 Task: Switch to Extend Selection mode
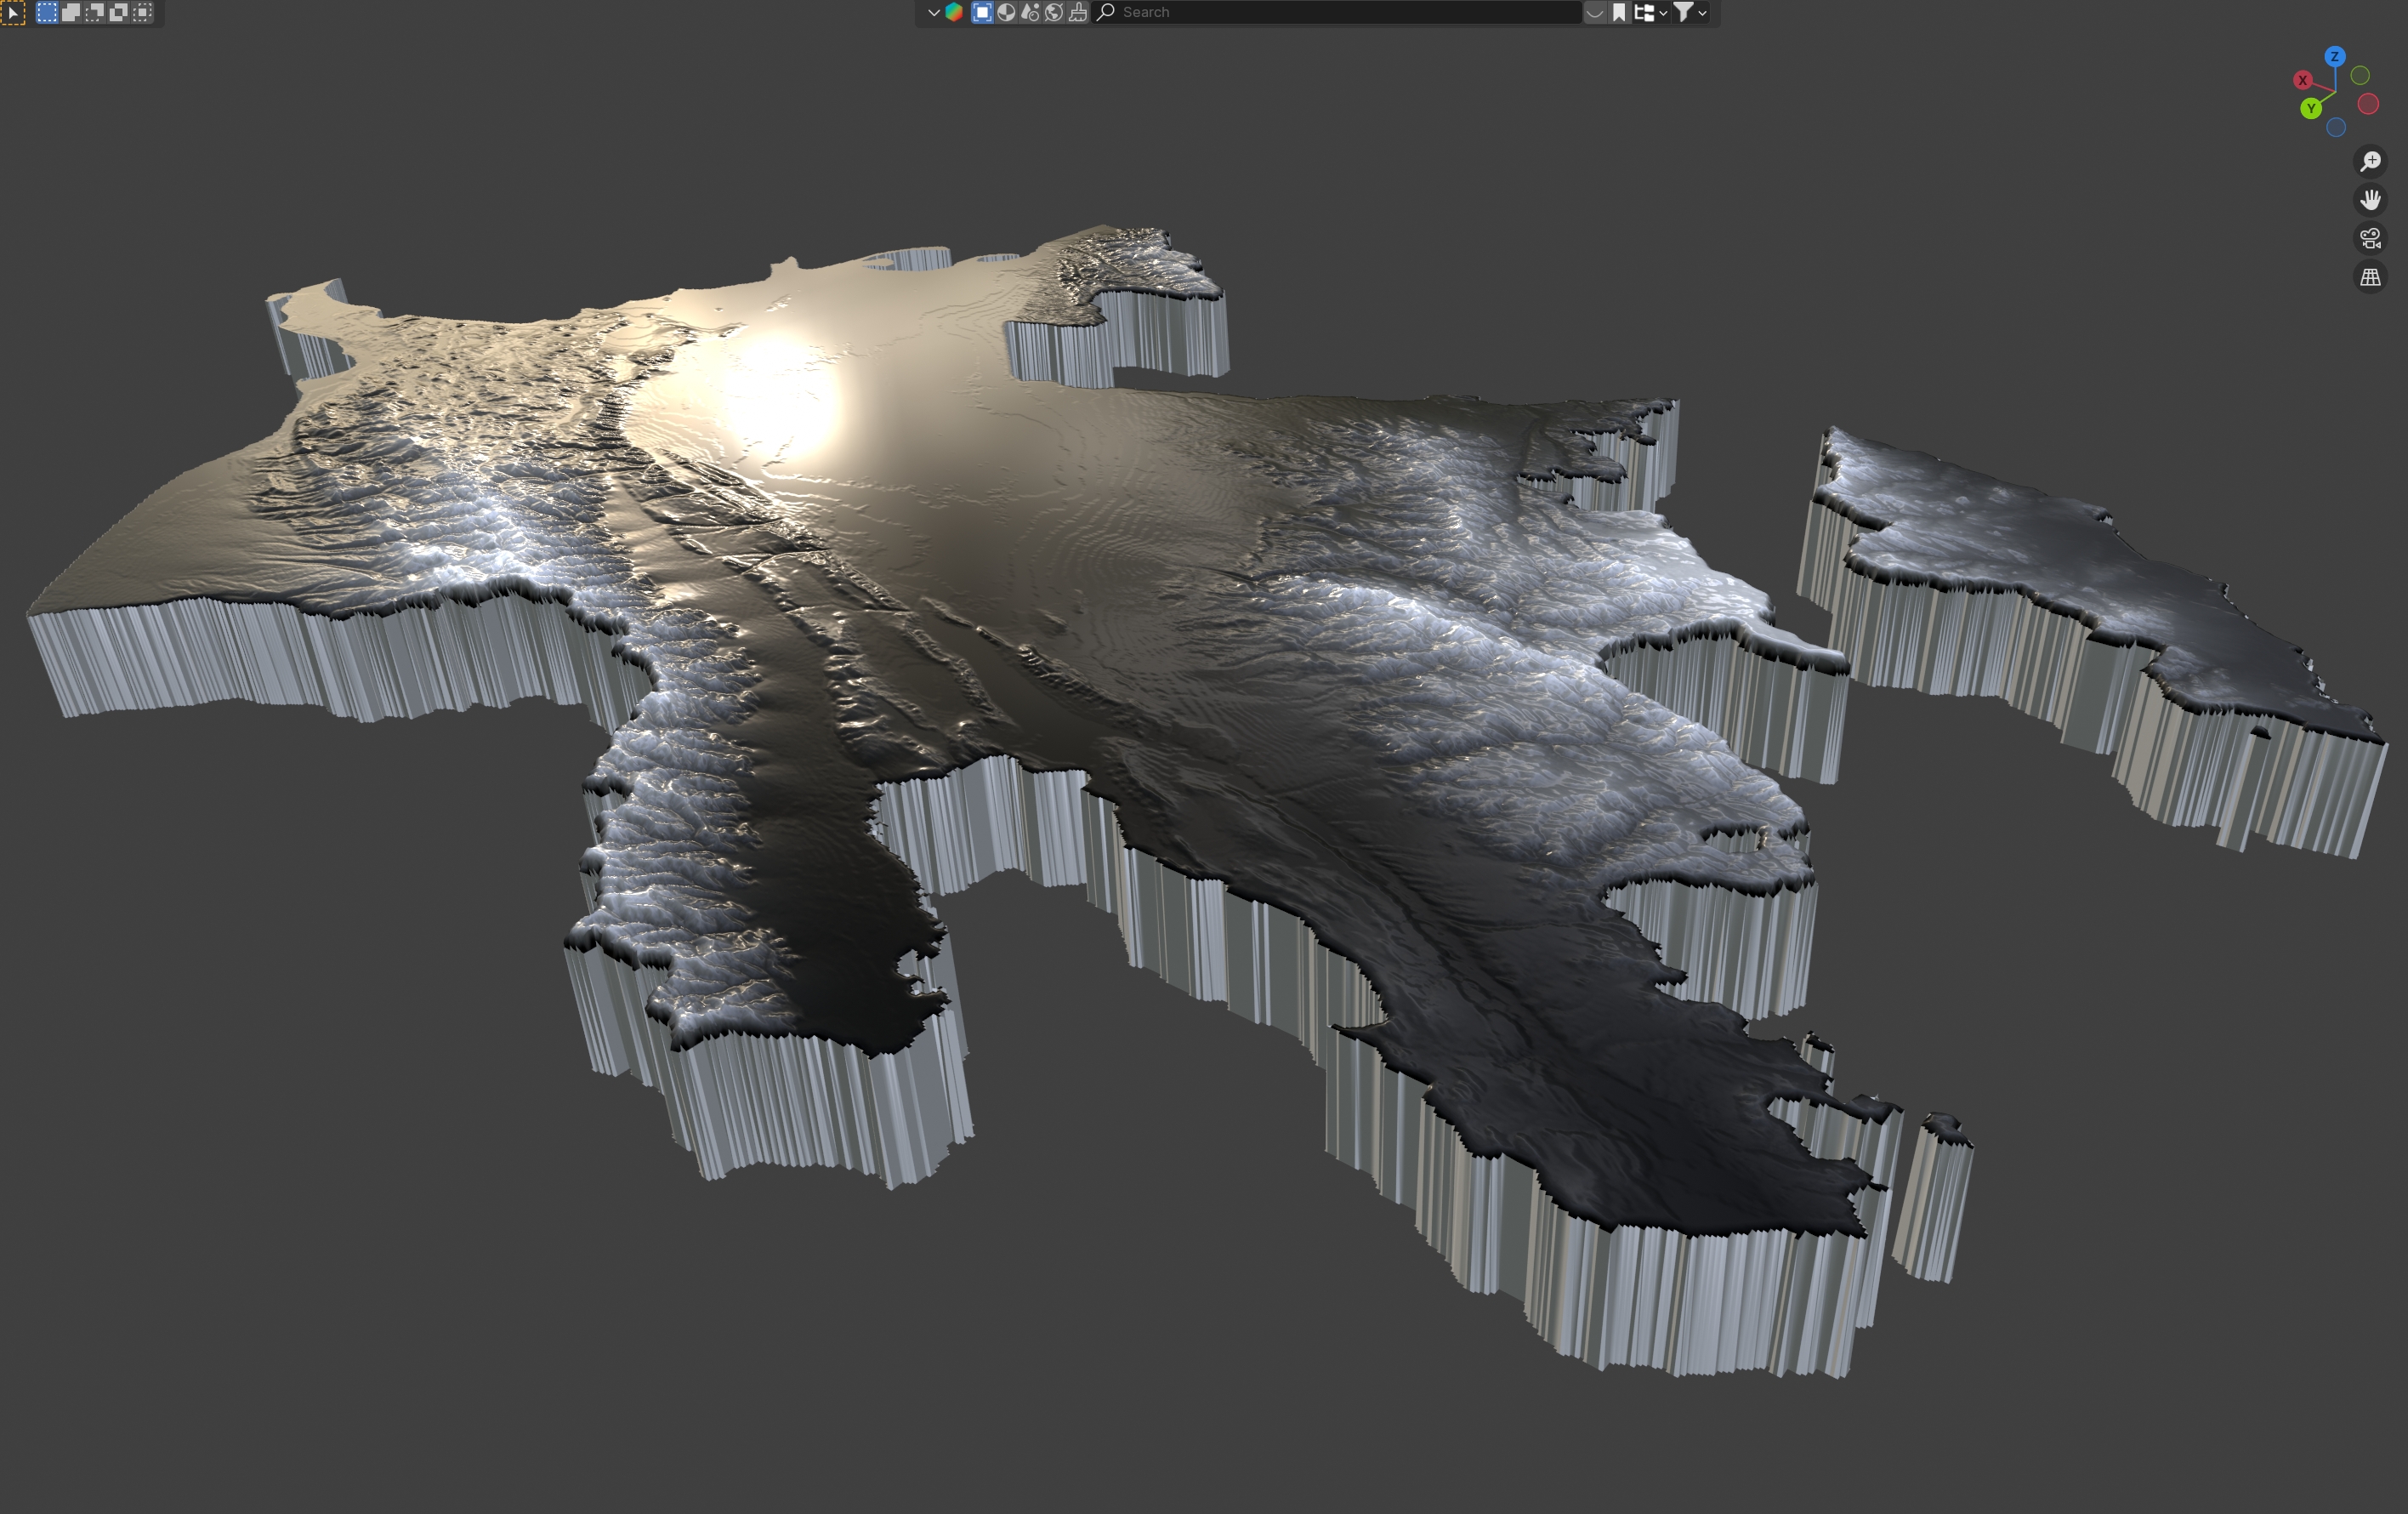click(70, 12)
